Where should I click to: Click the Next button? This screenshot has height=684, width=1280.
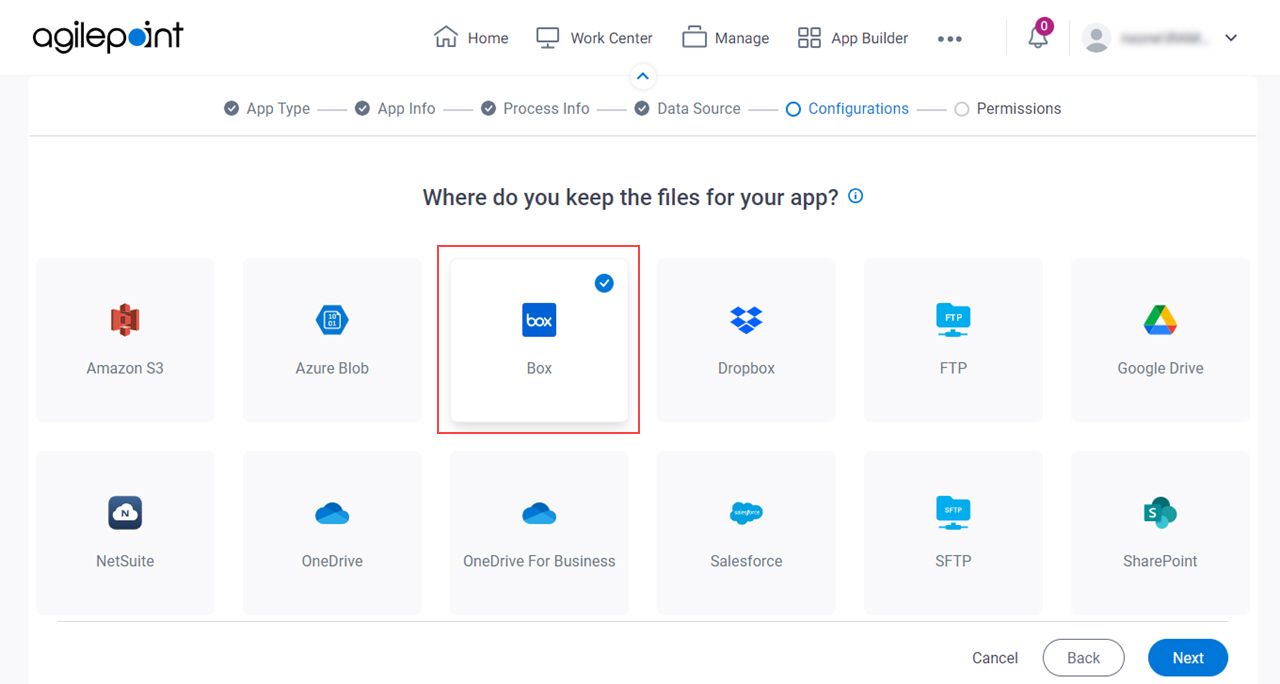[1188, 658]
